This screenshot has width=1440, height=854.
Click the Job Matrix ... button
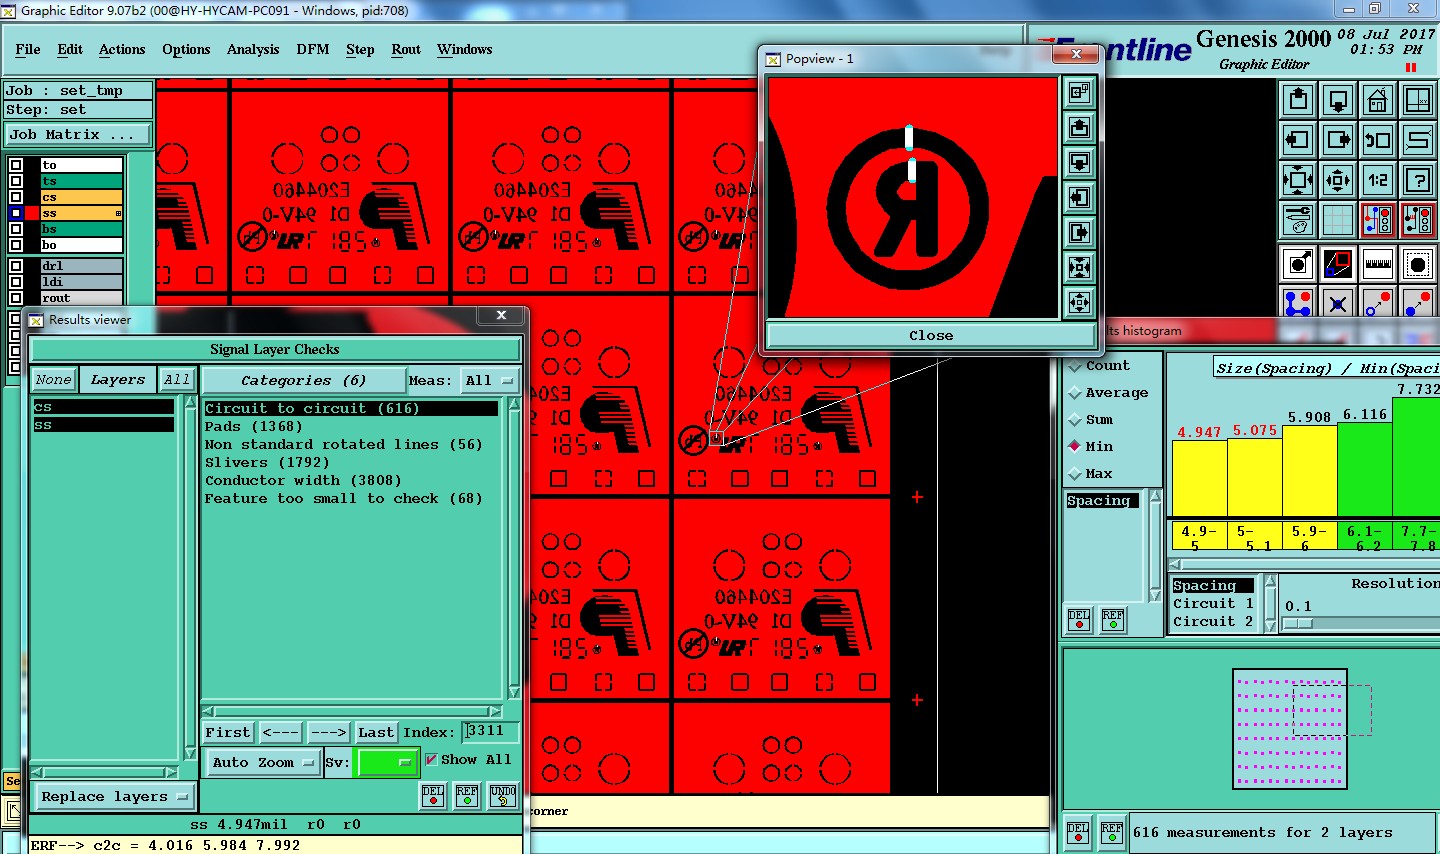(x=78, y=134)
